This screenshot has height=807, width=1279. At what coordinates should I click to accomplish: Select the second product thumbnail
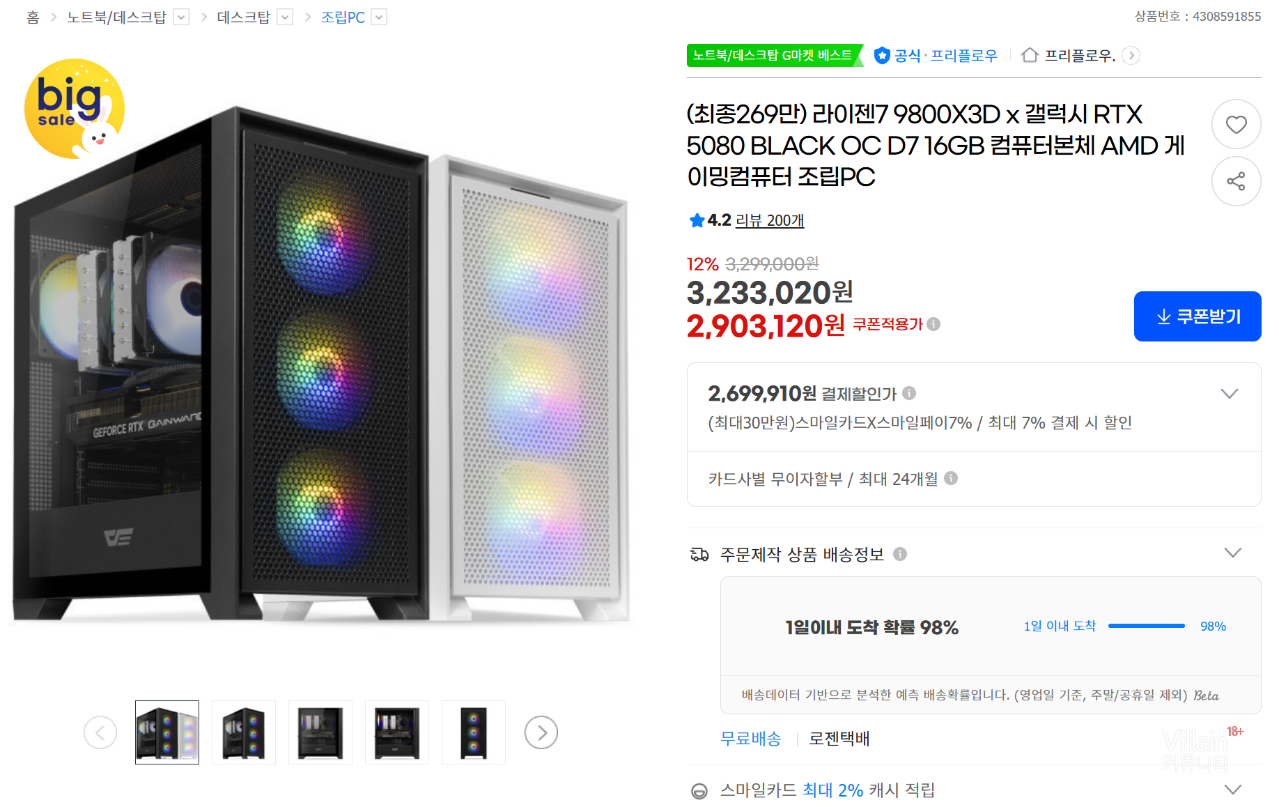pos(244,733)
